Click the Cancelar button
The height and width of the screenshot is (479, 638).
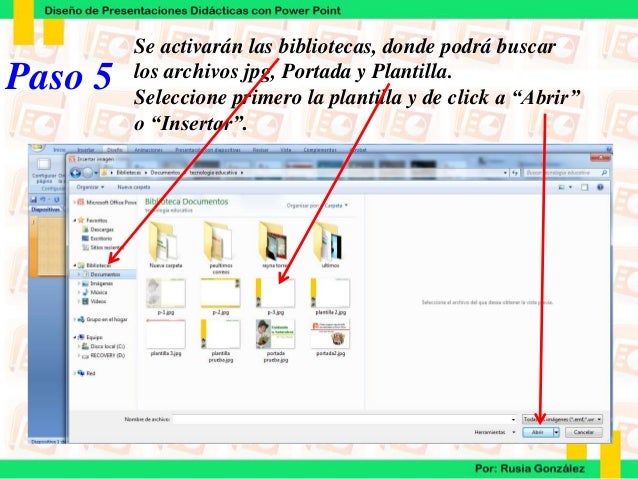point(583,432)
